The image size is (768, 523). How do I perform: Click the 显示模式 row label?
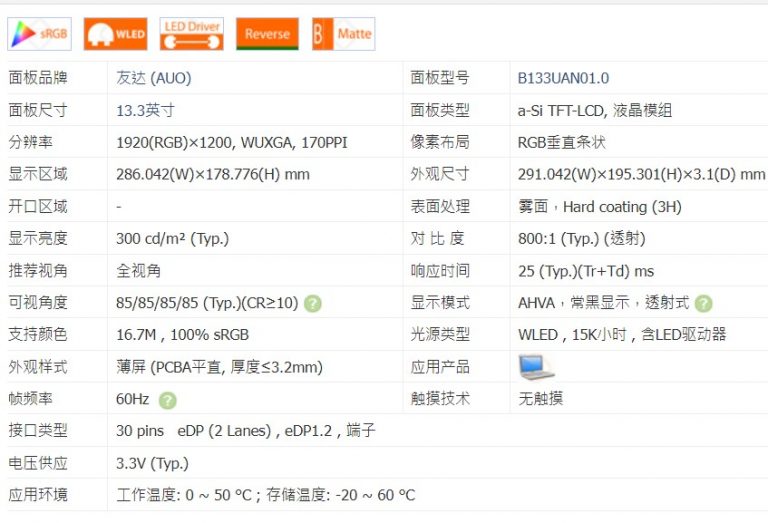point(440,303)
